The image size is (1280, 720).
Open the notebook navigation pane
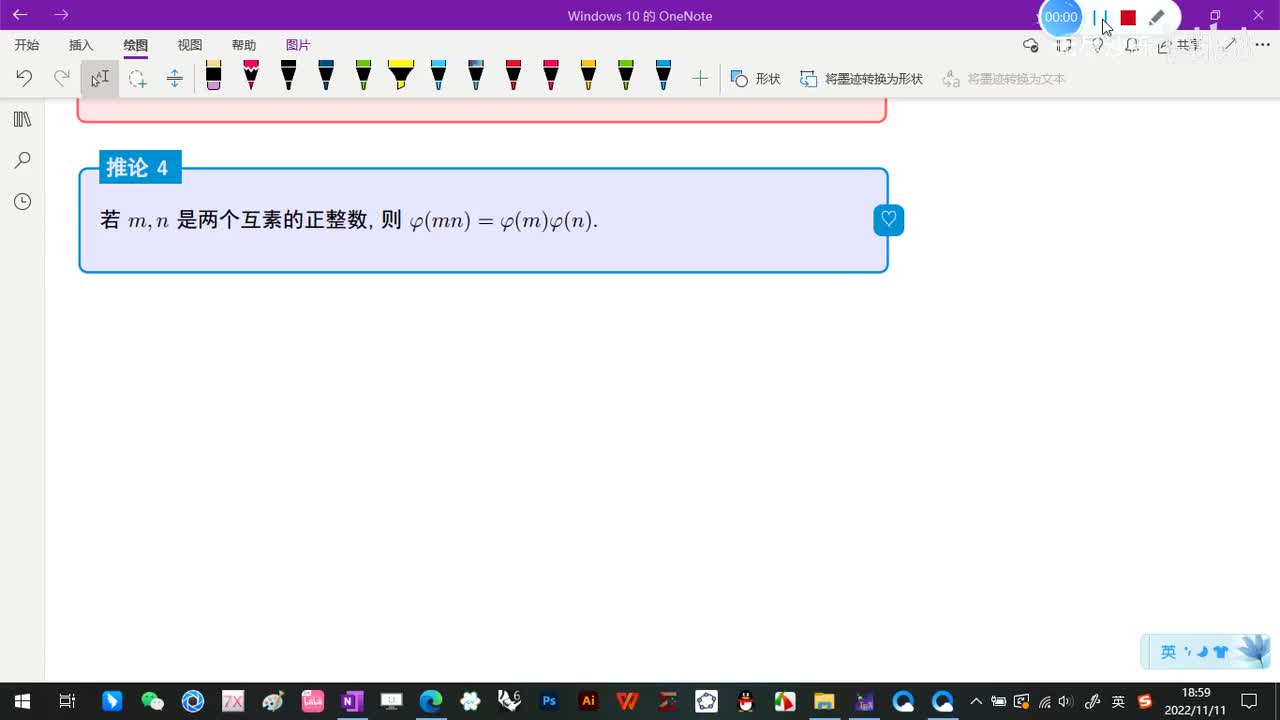[22, 119]
